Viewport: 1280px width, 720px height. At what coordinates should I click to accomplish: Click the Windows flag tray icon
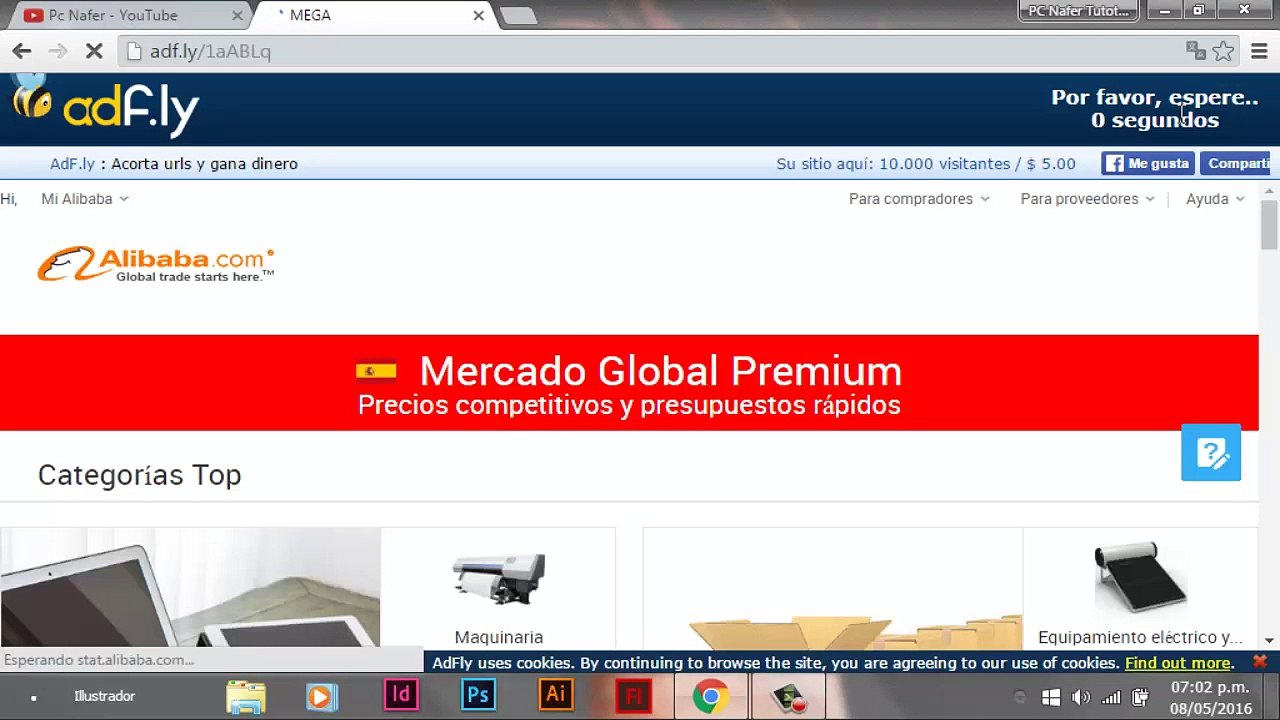point(1050,697)
